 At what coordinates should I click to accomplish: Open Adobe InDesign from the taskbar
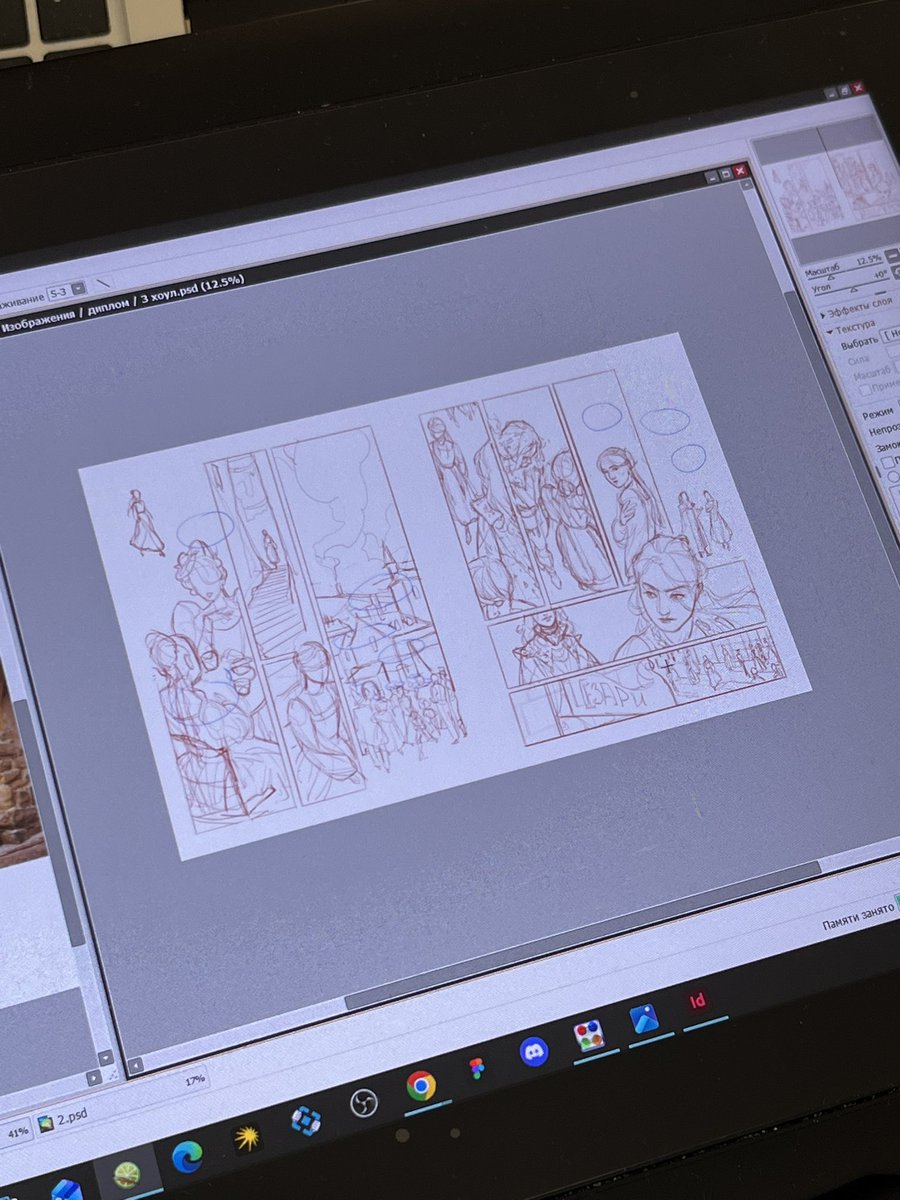point(697,1000)
